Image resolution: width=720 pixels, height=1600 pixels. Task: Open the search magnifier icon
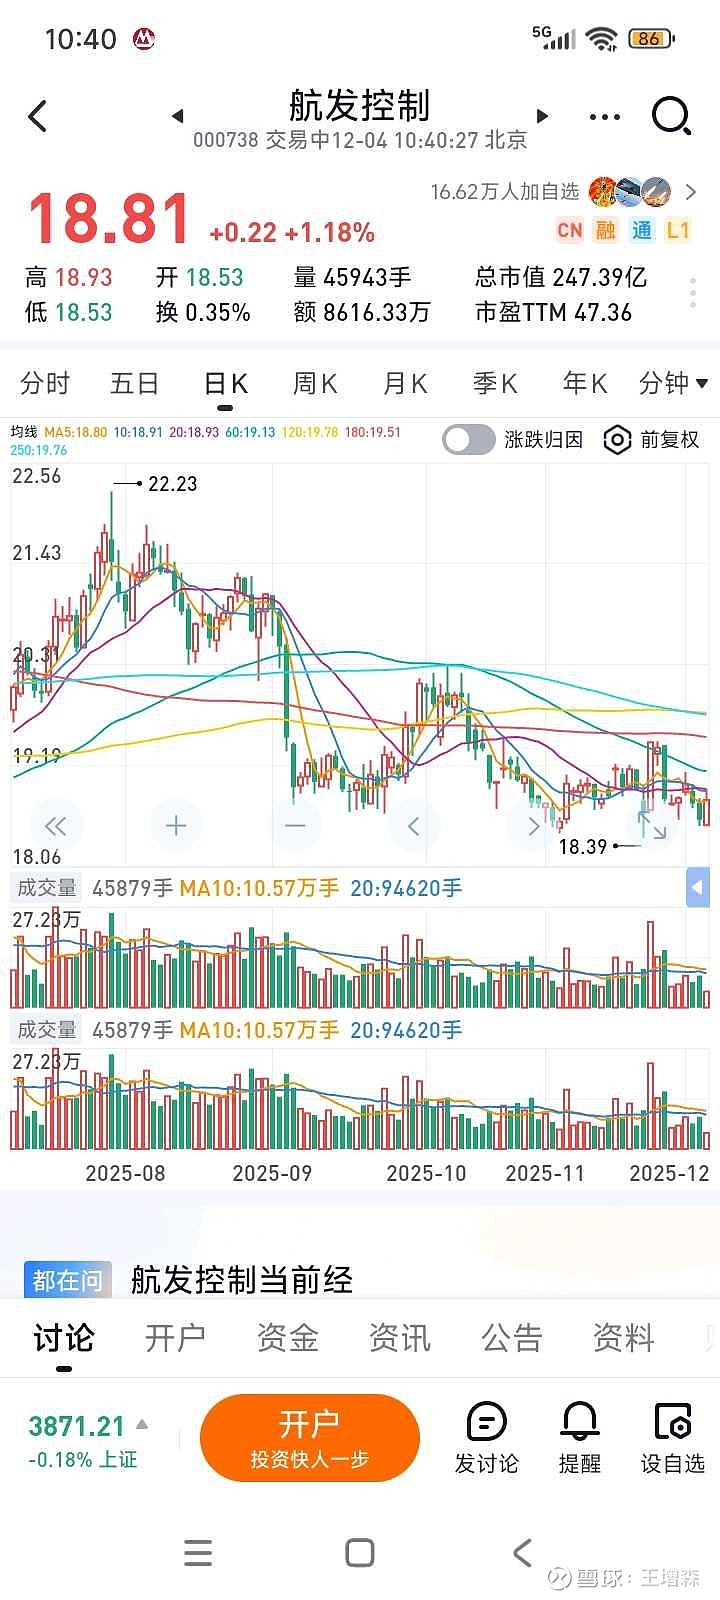pyautogui.click(x=671, y=116)
